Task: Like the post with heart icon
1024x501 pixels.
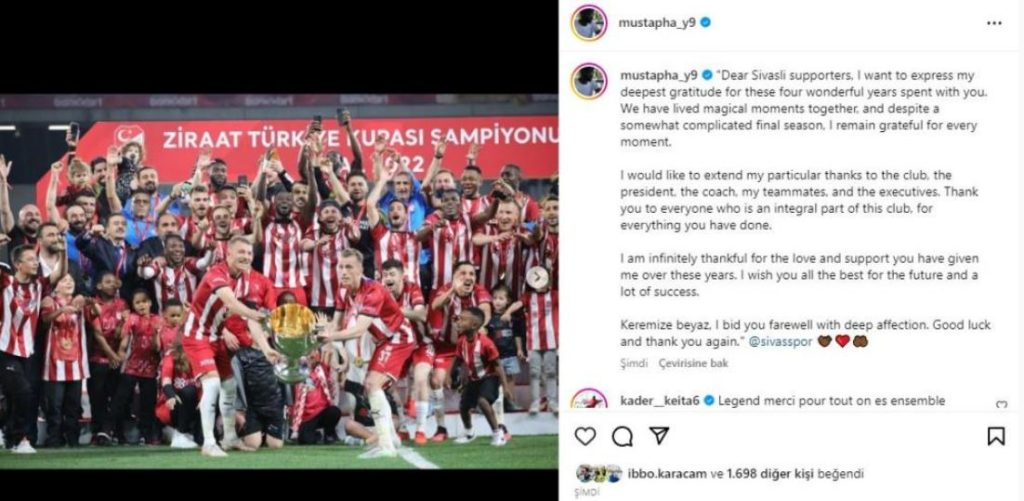Action: [585, 436]
